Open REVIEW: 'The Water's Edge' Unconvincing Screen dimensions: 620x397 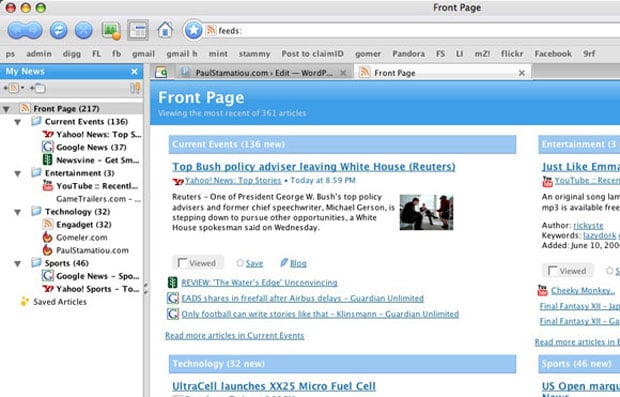point(259,282)
